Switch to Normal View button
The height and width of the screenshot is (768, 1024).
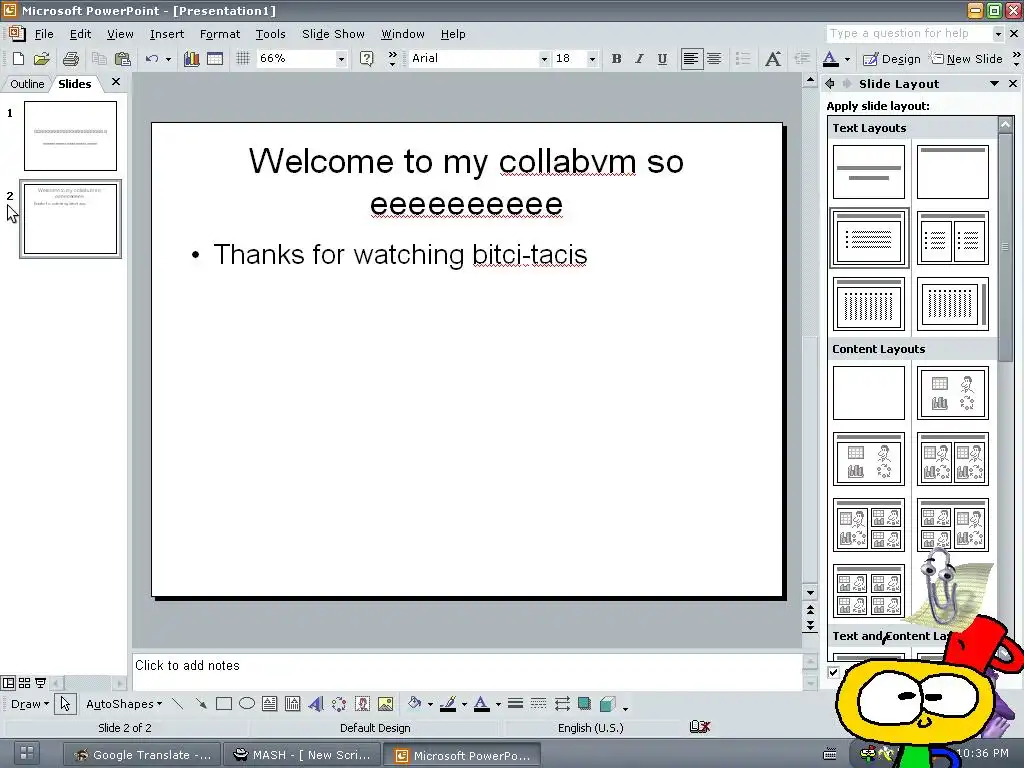click(x=8, y=683)
